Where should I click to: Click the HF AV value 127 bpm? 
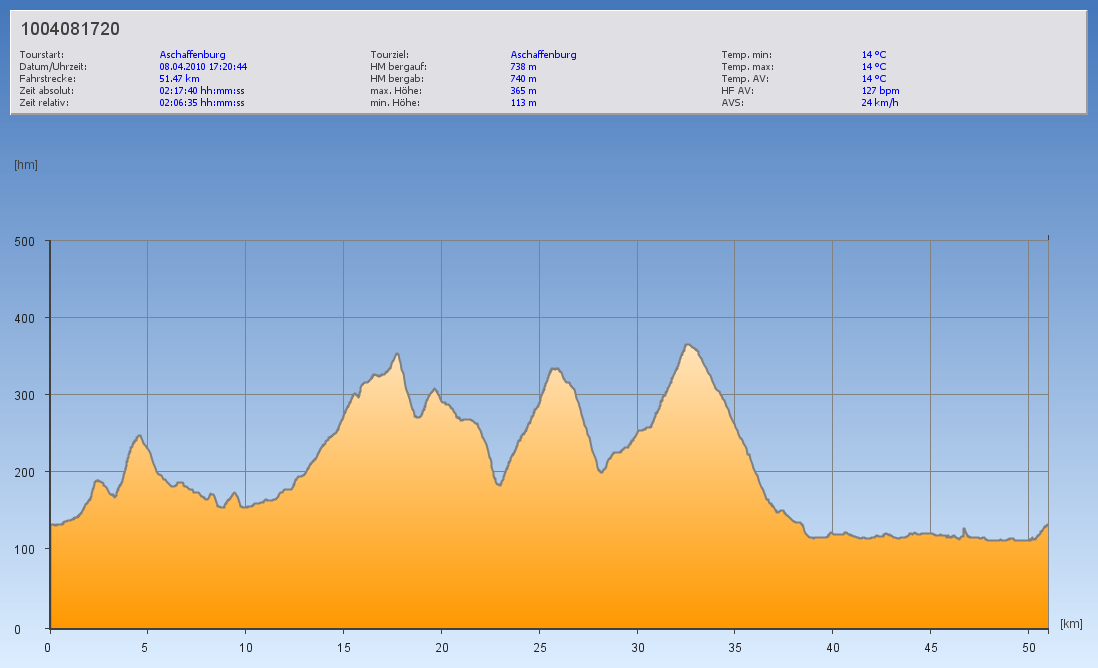click(880, 91)
